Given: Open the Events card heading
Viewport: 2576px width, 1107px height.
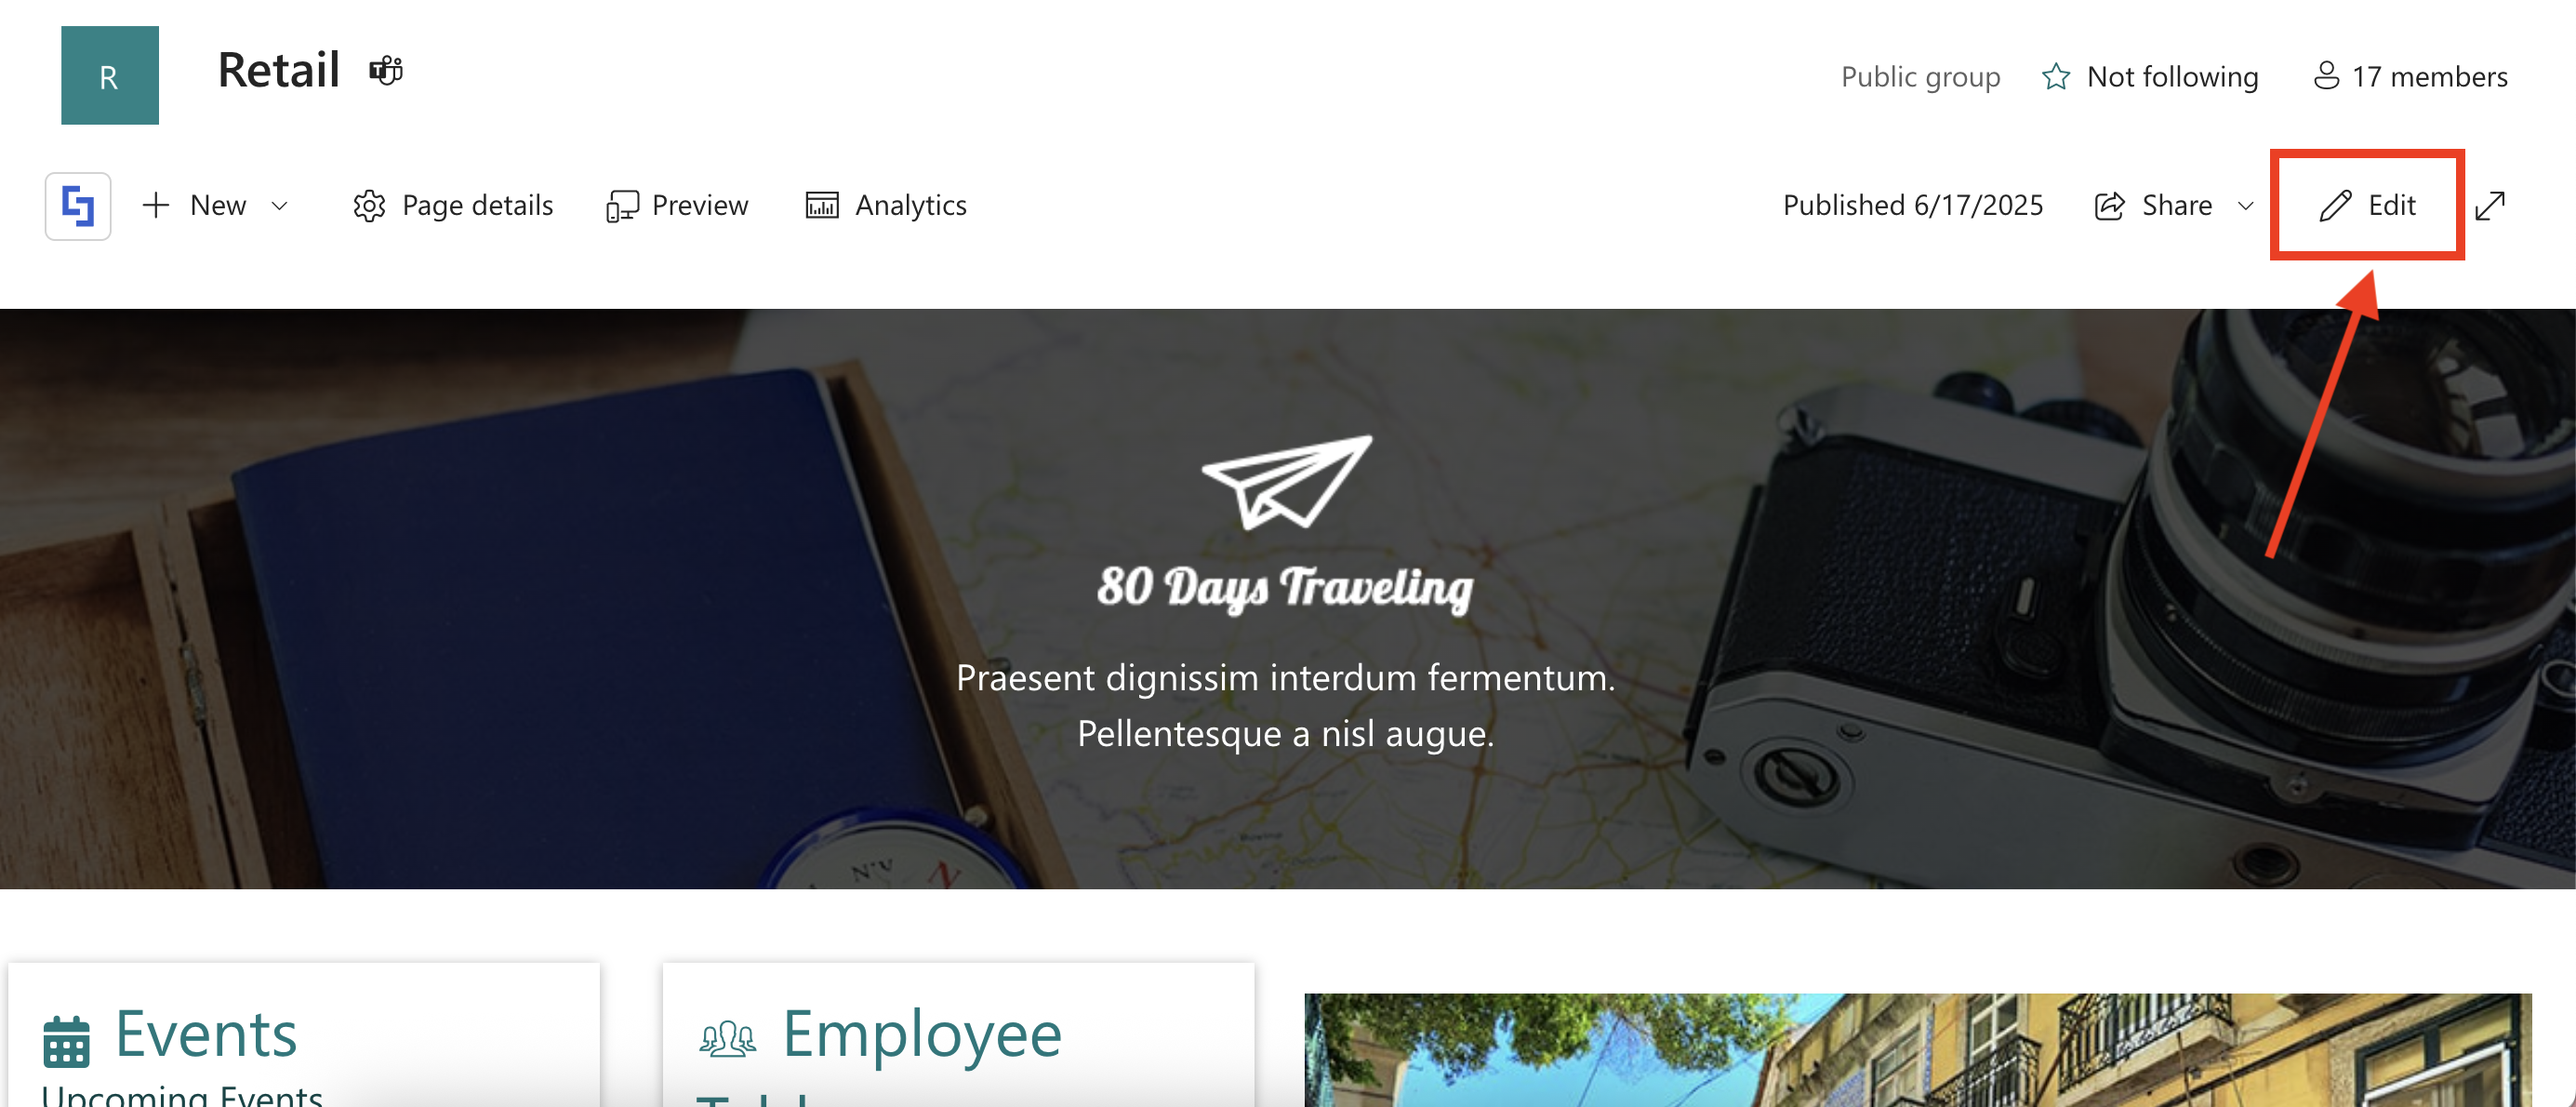Looking at the screenshot, I should click(x=206, y=1034).
